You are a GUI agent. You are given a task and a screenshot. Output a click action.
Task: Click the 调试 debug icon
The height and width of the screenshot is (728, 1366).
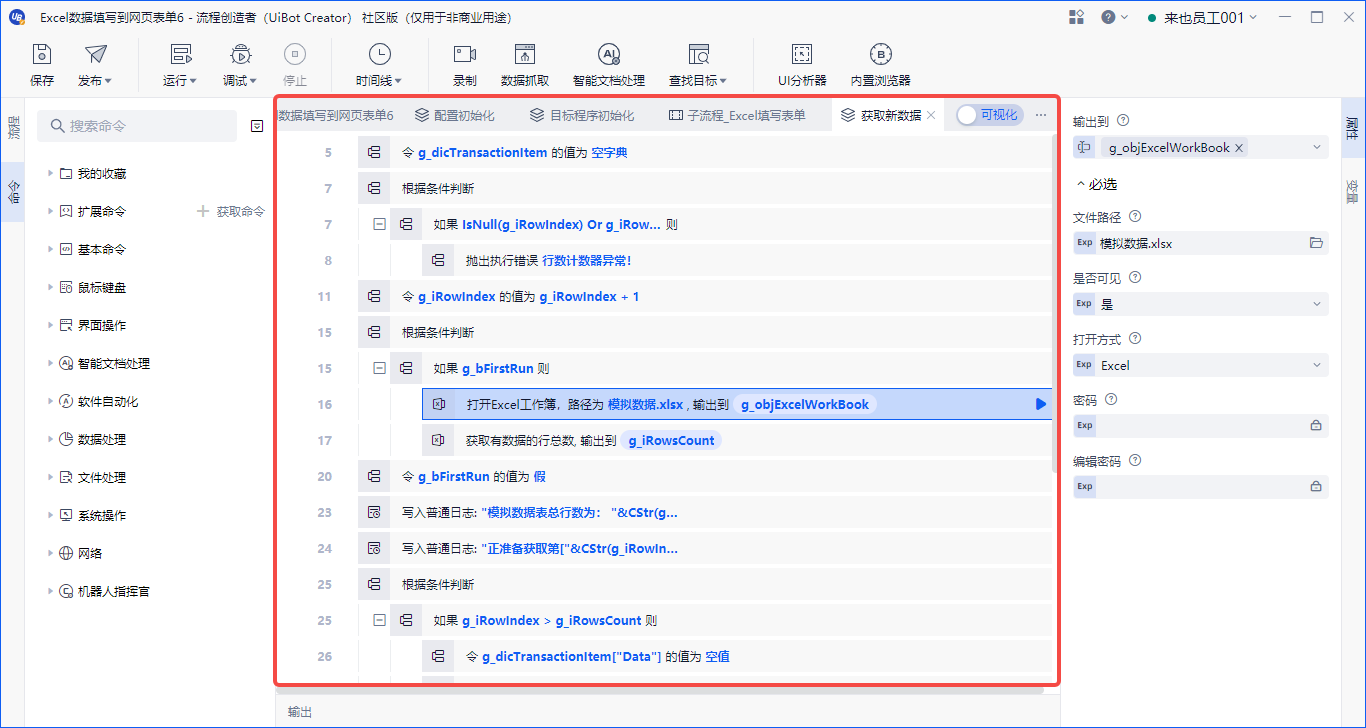tap(240, 55)
